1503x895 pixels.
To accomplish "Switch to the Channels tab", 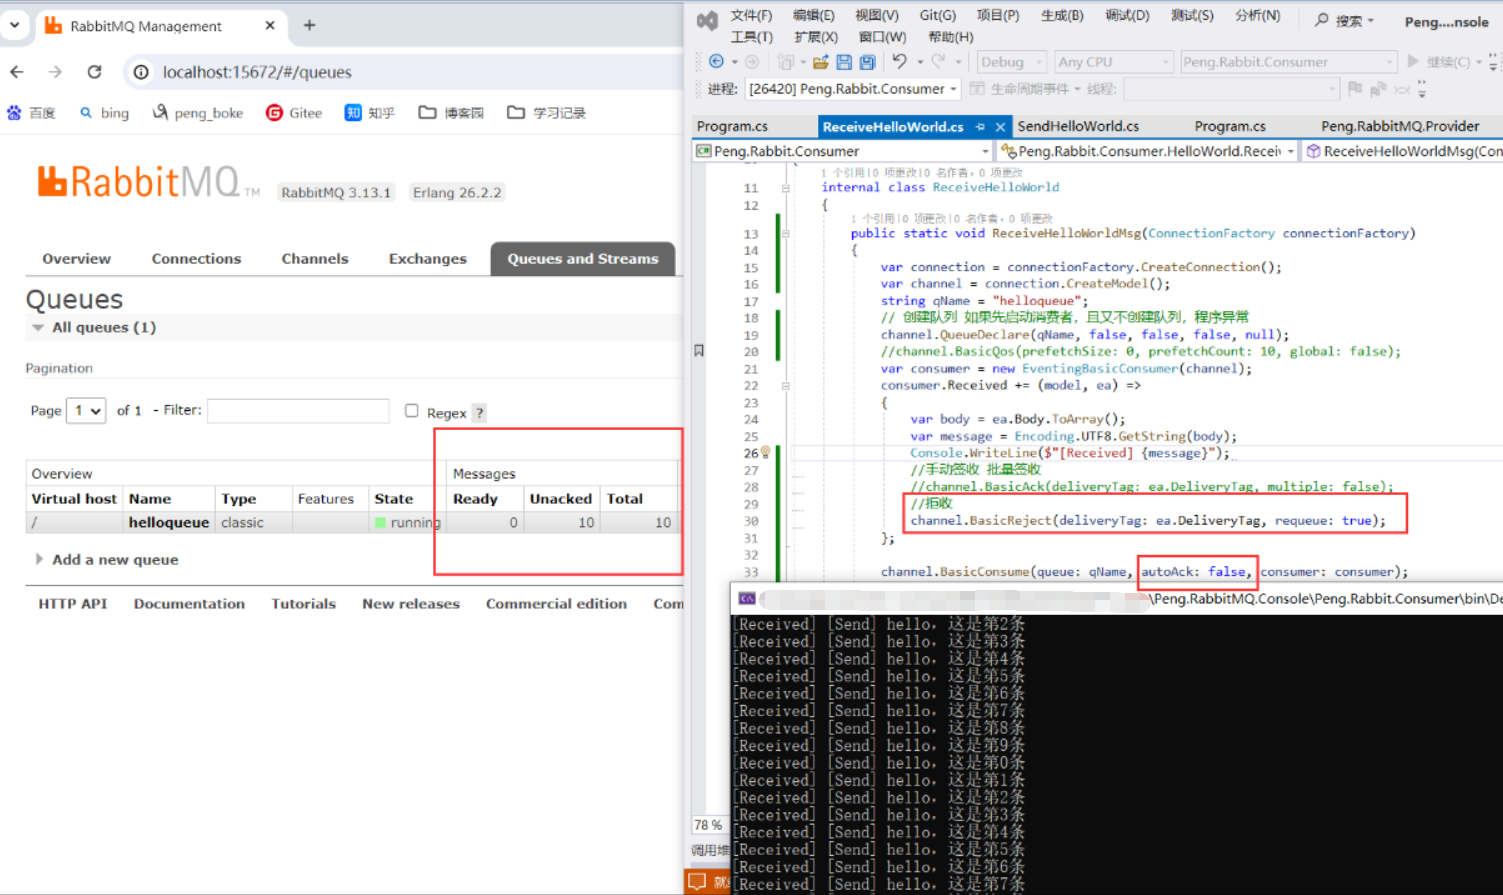I will [x=315, y=258].
